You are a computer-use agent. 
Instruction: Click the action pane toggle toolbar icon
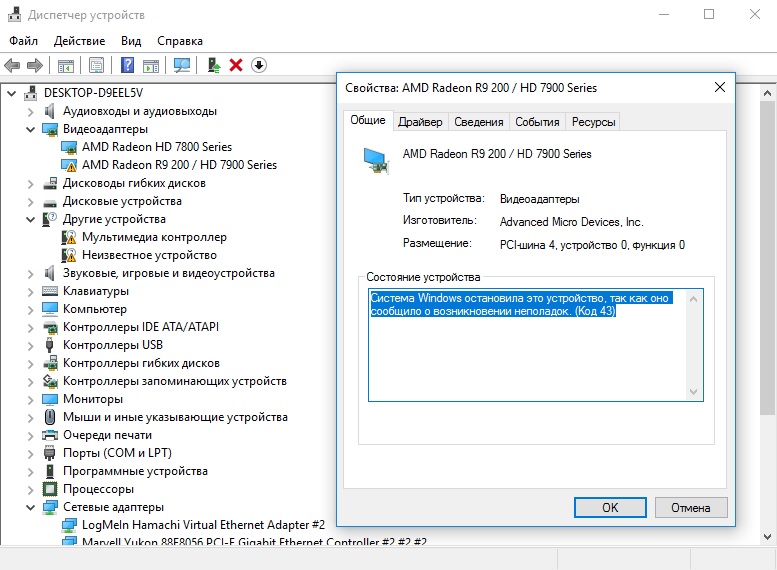(x=151, y=65)
